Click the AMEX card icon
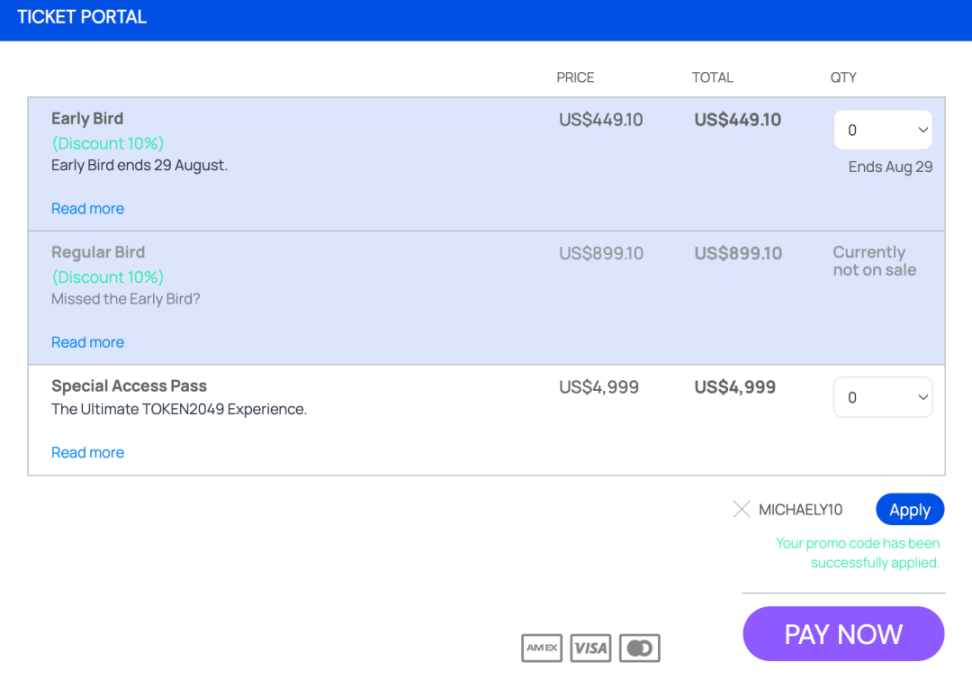The image size is (972, 680). [542, 648]
